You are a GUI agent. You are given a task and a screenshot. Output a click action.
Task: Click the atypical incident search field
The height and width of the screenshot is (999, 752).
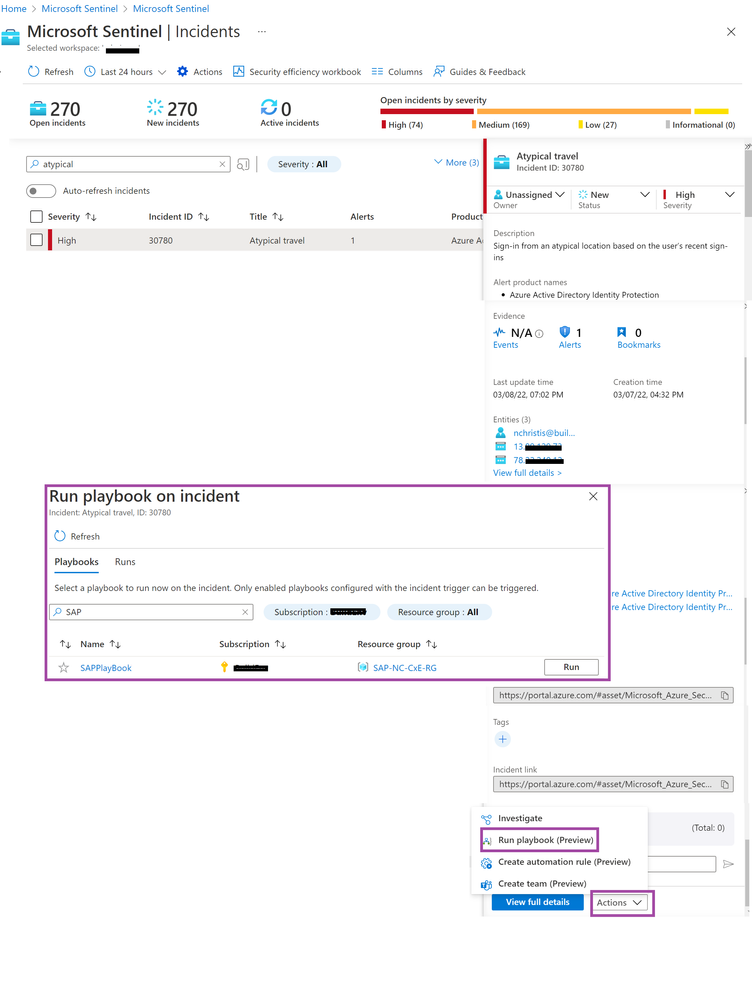127,164
